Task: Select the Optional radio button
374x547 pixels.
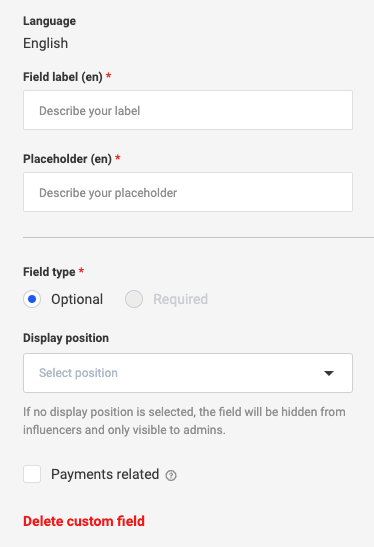Action: pos(32,299)
